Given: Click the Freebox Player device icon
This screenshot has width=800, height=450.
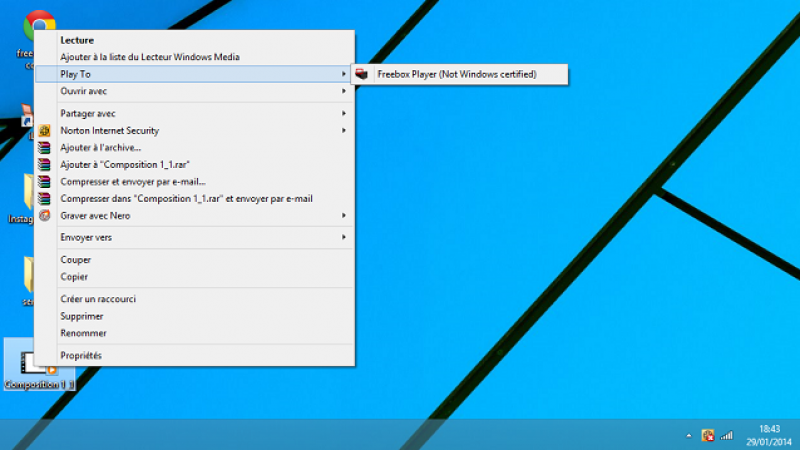Looking at the screenshot, I should tap(361, 74).
